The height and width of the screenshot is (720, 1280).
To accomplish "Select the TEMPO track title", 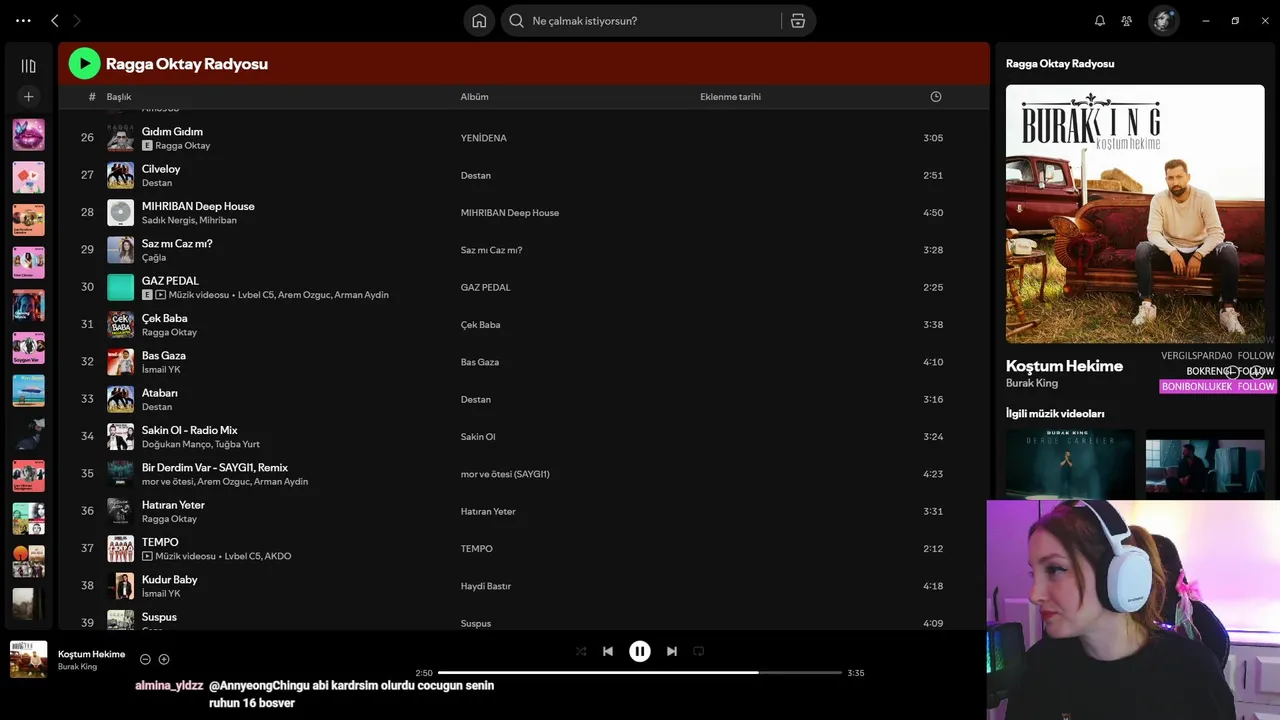I will pyautogui.click(x=160, y=542).
